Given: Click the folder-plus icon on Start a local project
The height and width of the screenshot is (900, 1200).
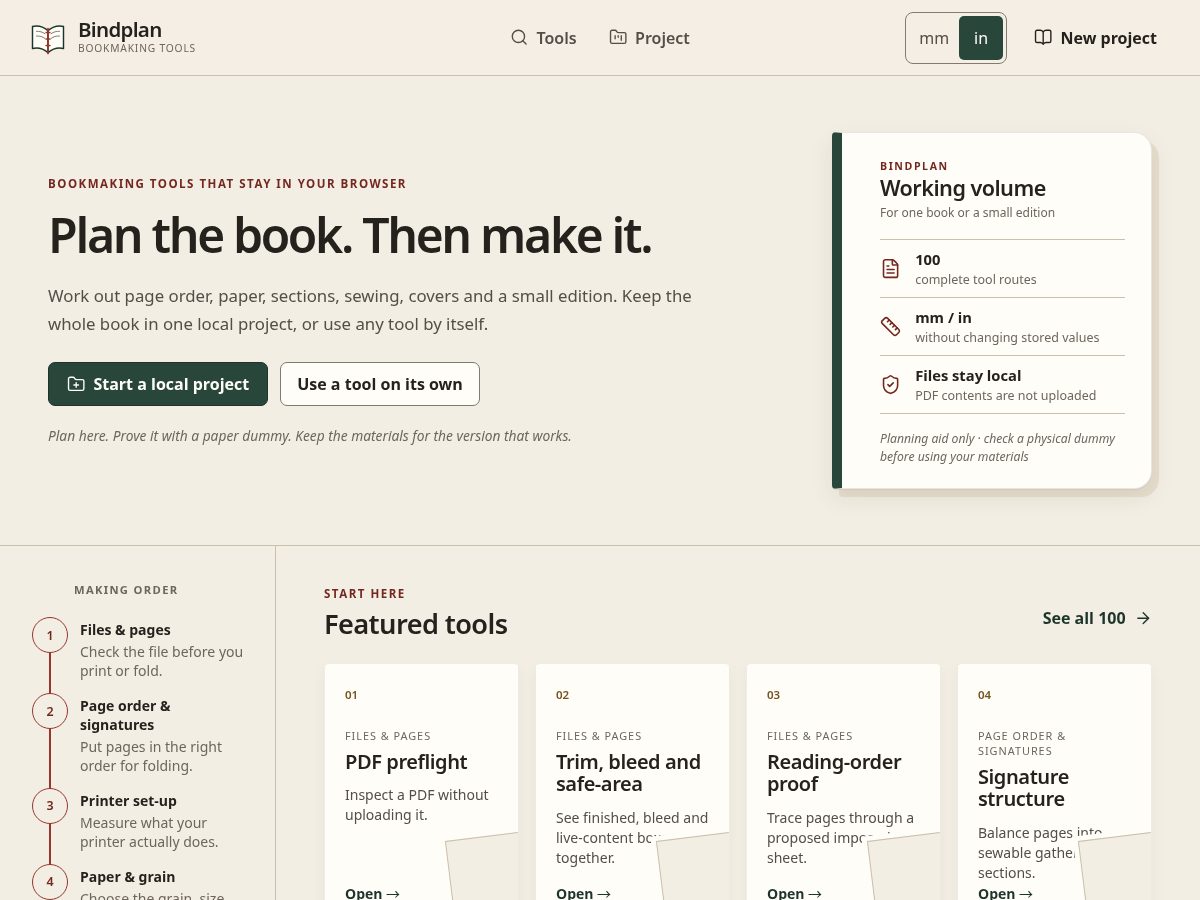Looking at the screenshot, I should [x=76, y=384].
